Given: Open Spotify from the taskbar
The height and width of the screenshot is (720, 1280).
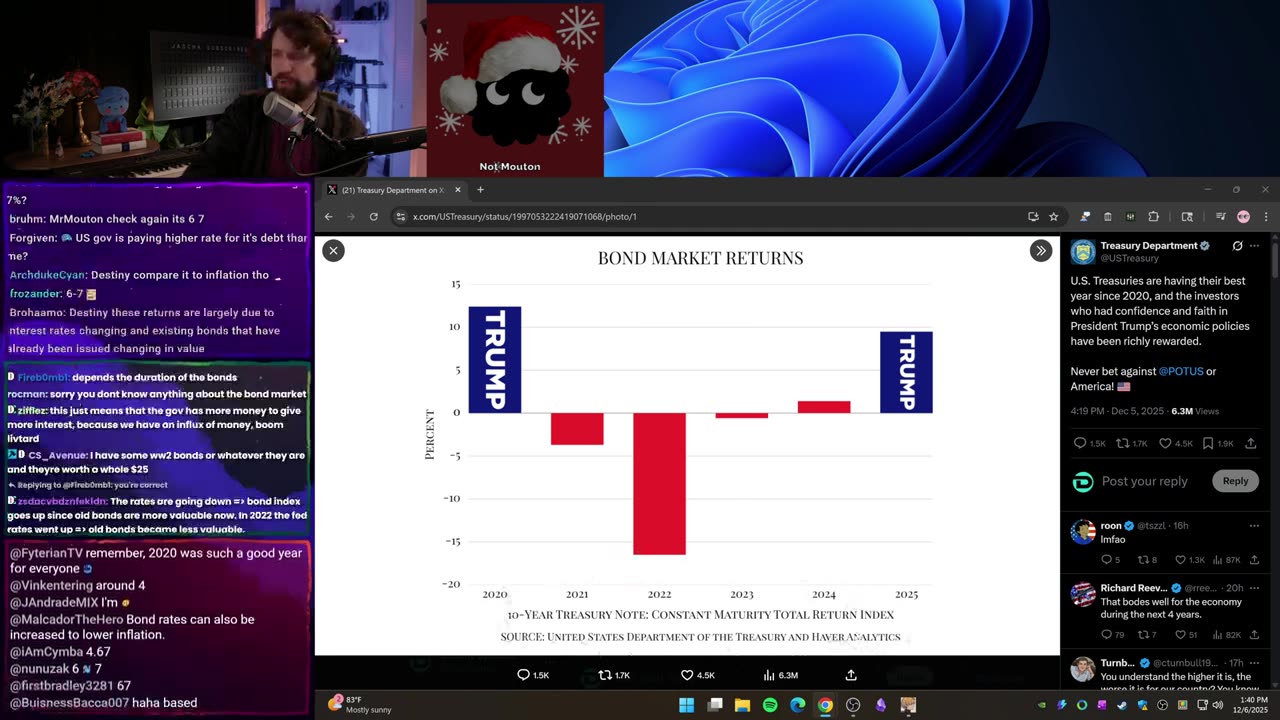Looking at the screenshot, I should 770,705.
